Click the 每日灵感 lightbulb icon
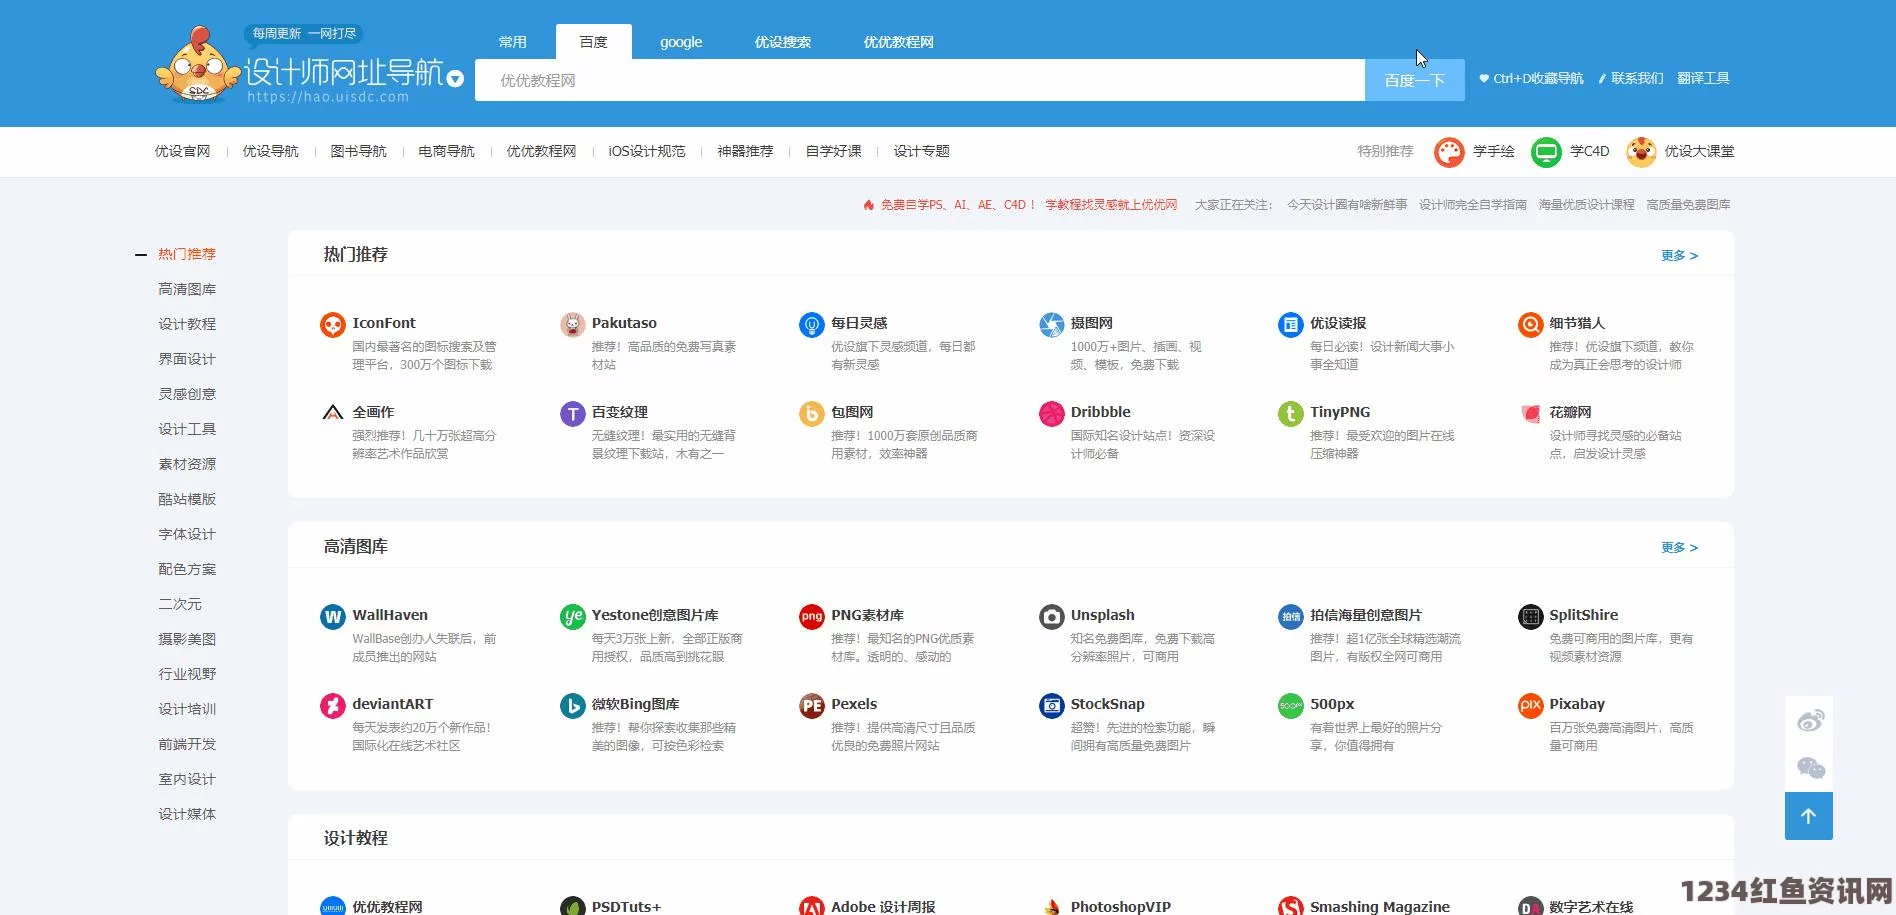This screenshot has height=915, width=1896. coord(811,324)
